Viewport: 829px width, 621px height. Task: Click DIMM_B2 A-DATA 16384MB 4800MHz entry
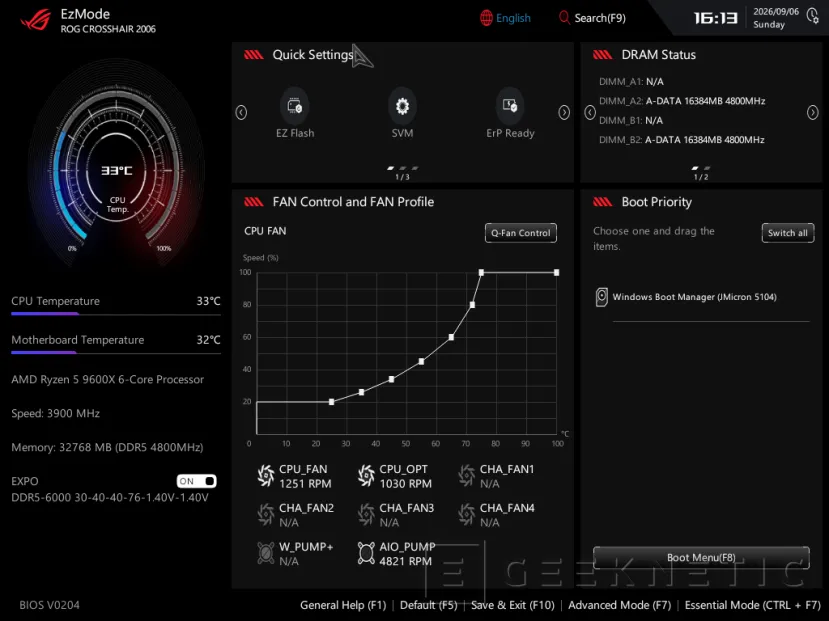pos(681,140)
